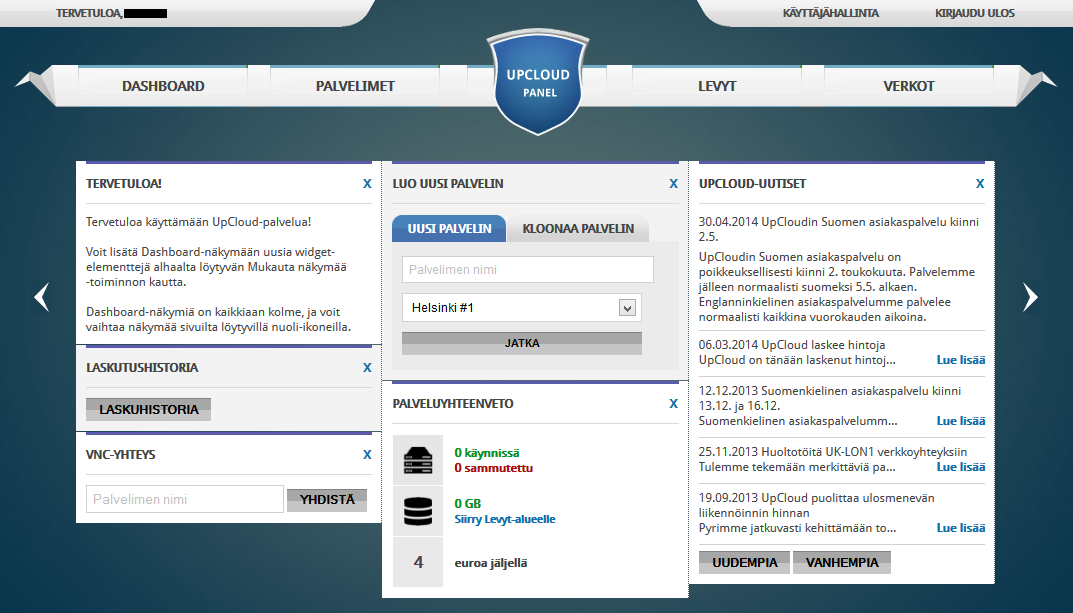Image resolution: width=1073 pixels, height=613 pixels.
Task: Open the Dashboard menu
Action: [163, 86]
